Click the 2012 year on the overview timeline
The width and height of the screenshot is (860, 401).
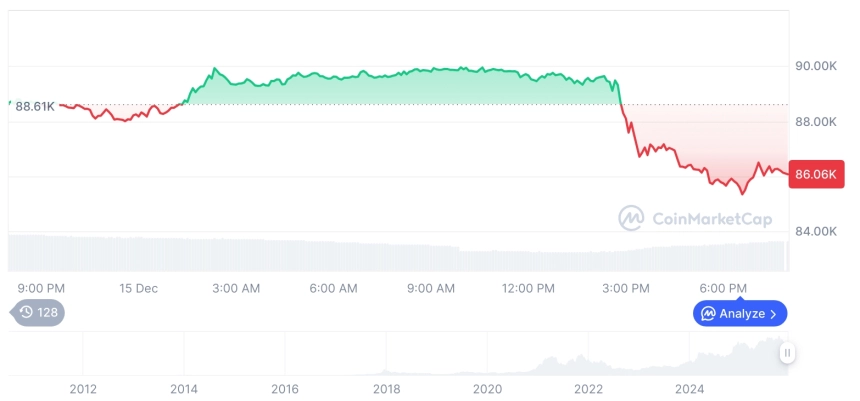[x=82, y=389]
